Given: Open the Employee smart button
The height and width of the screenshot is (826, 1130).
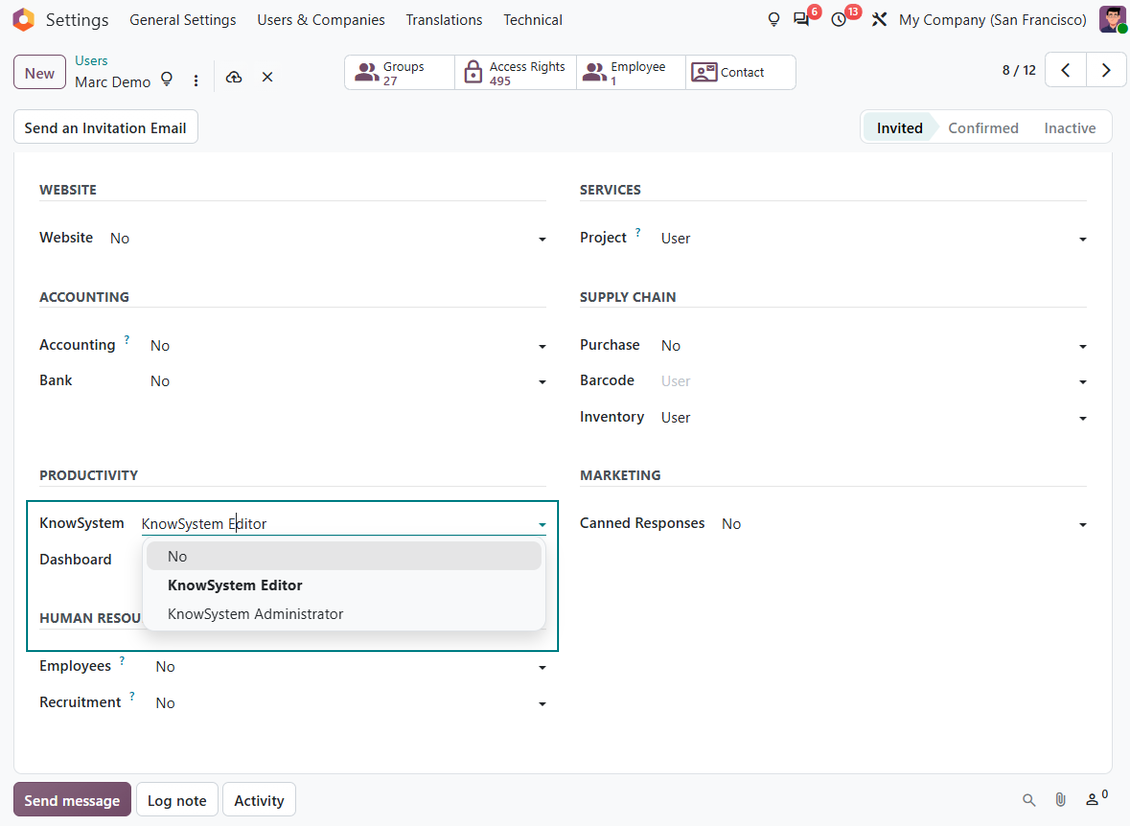Looking at the screenshot, I should (x=631, y=72).
